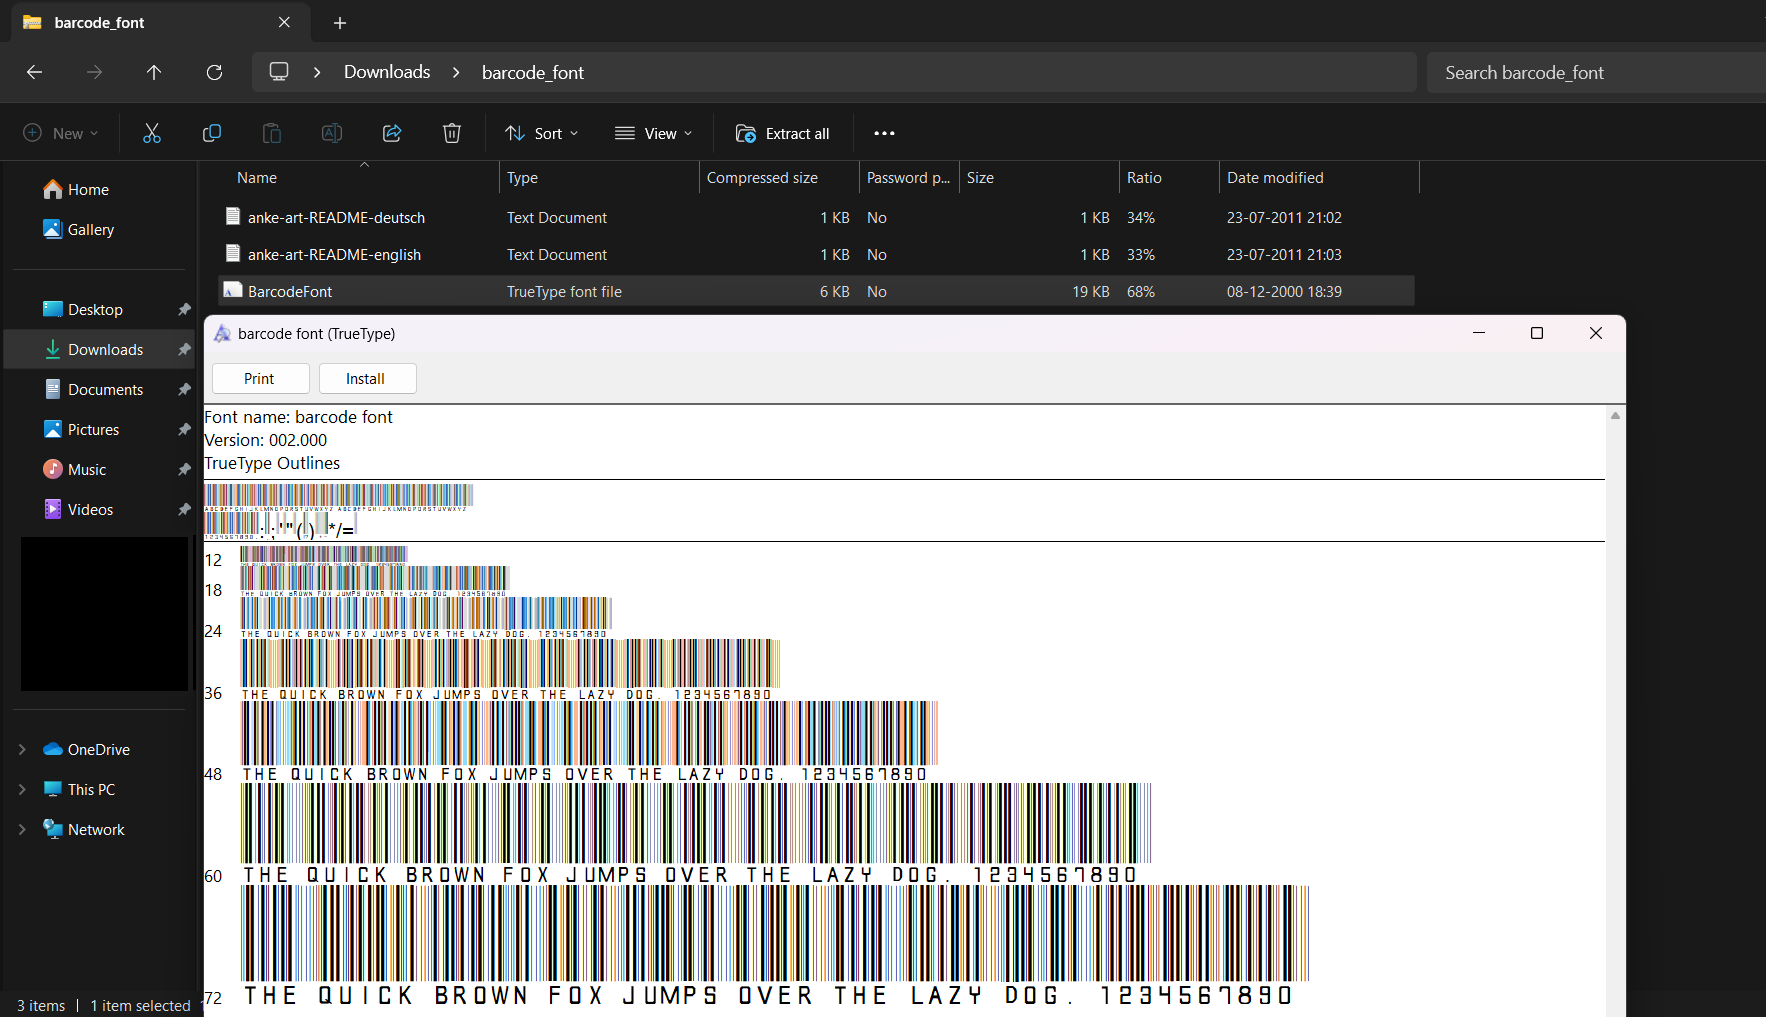Expand the This PC tree node
Image resolution: width=1766 pixels, height=1017 pixels.
tap(22, 790)
